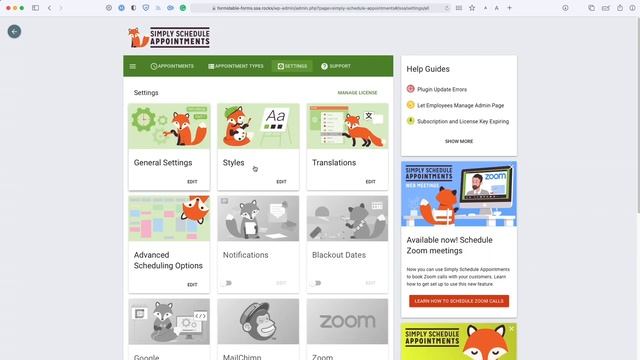This screenshot has width=640, height=360.
Task: Click the 'General Settings' card title
Action: pos(163,162)
